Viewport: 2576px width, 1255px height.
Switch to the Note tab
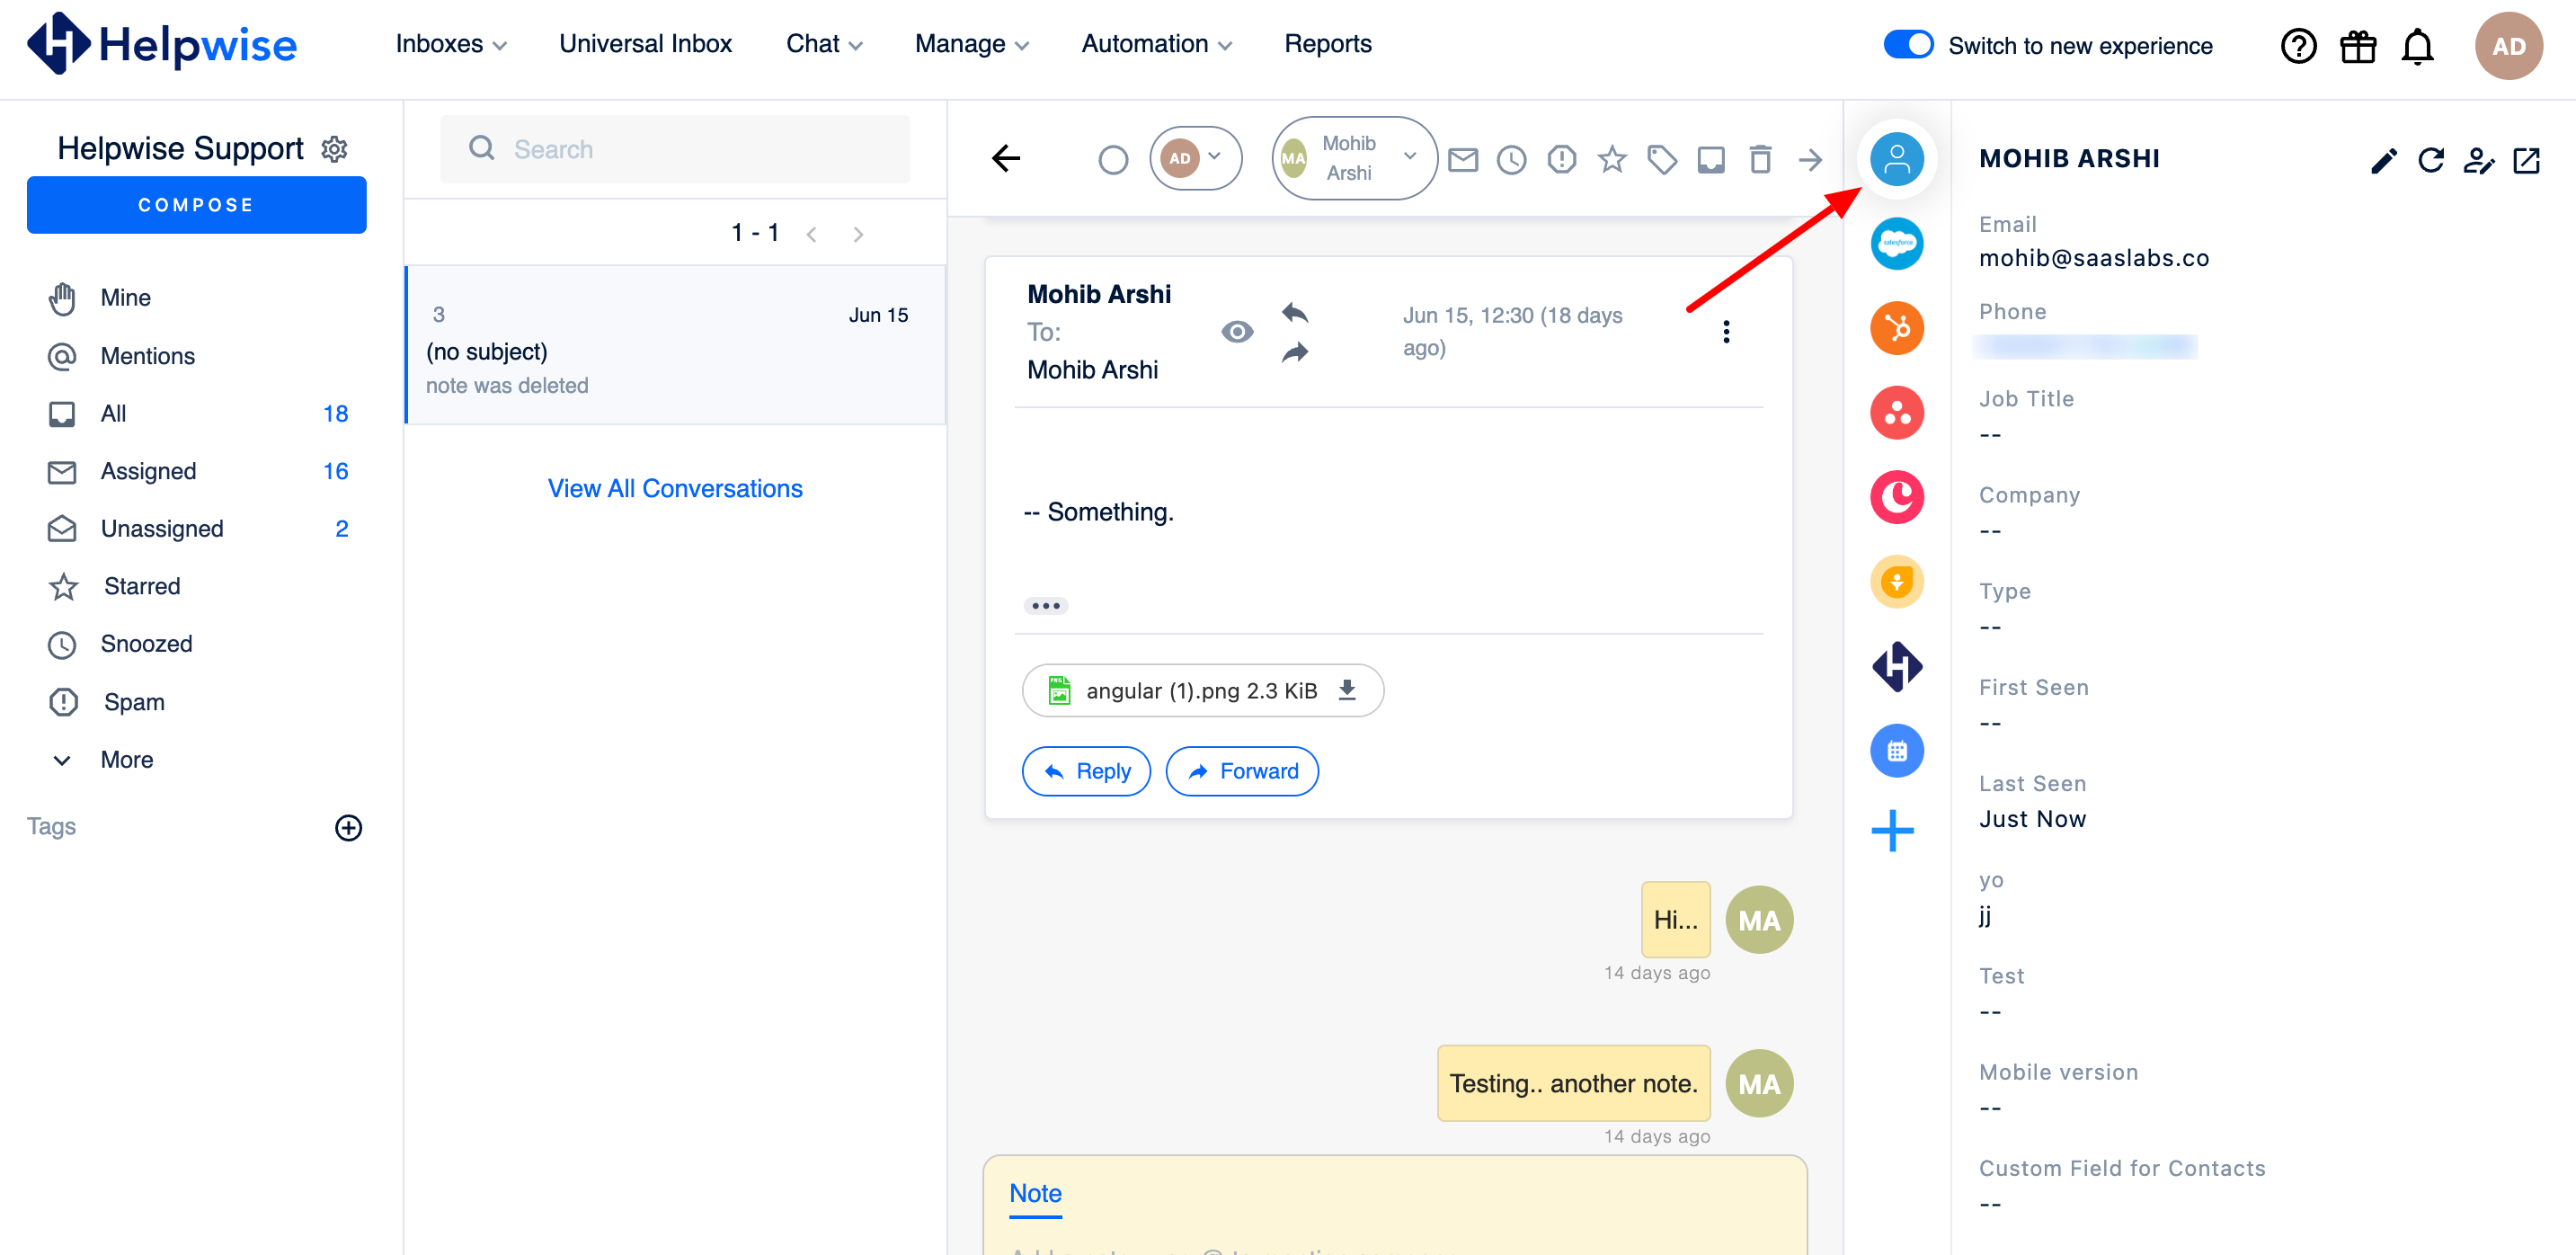[x=1035, y=1193]
